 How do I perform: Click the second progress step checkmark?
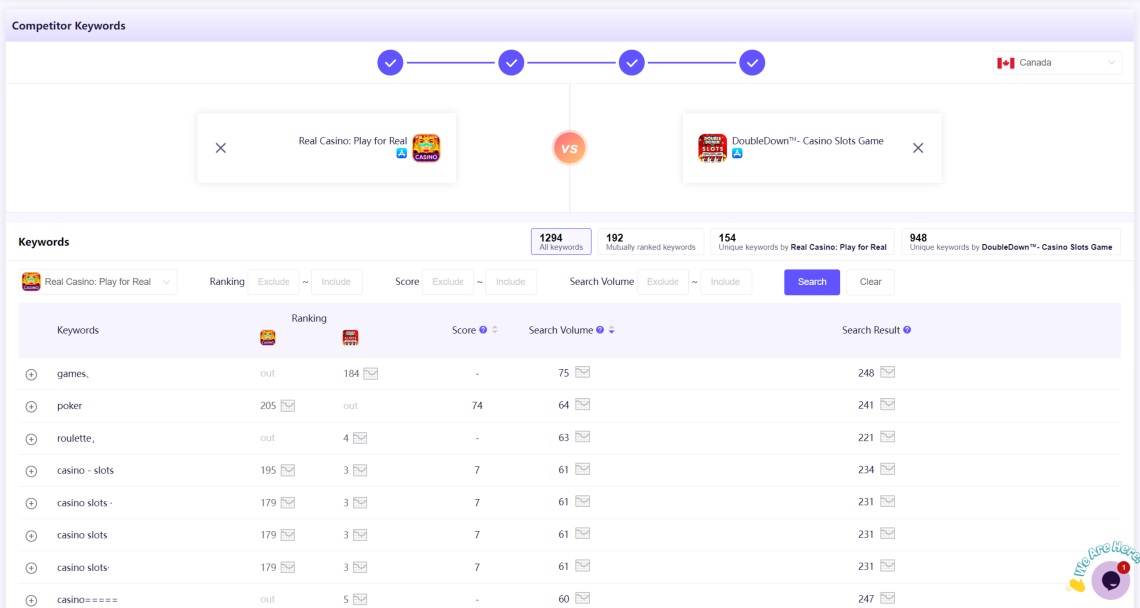coord(511,63)
